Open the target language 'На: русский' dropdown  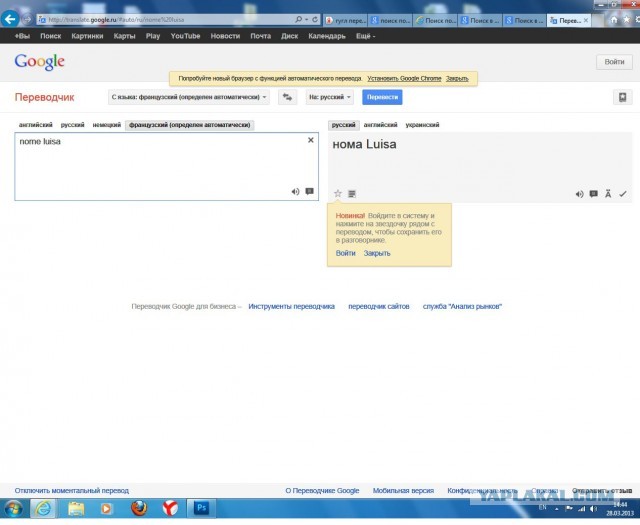pos(330,97)
